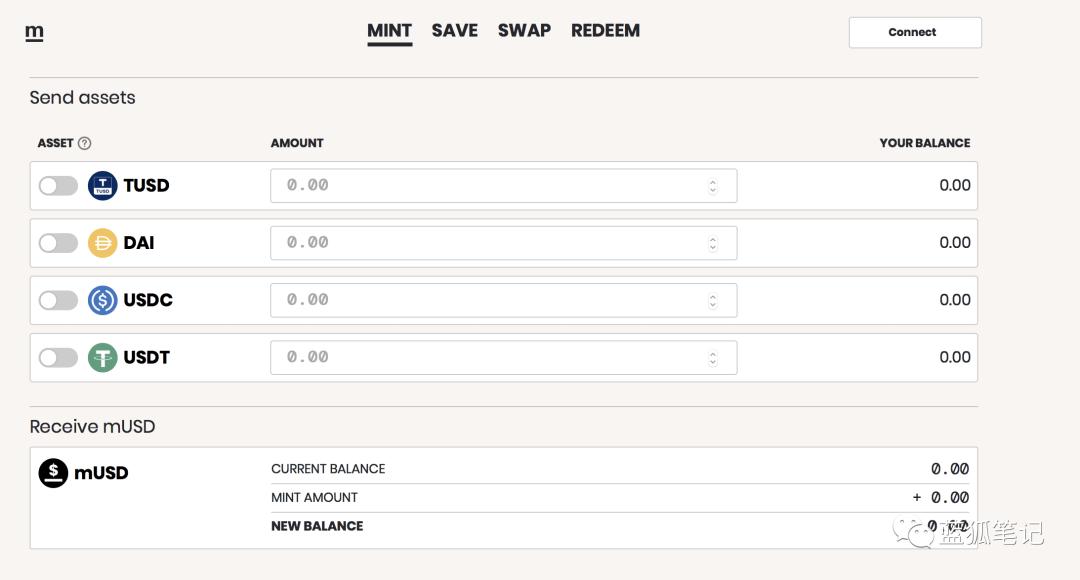Click the USDT Tether coin icon
1080x580 pixels.
pyautogui.click(x=103, y=358)
